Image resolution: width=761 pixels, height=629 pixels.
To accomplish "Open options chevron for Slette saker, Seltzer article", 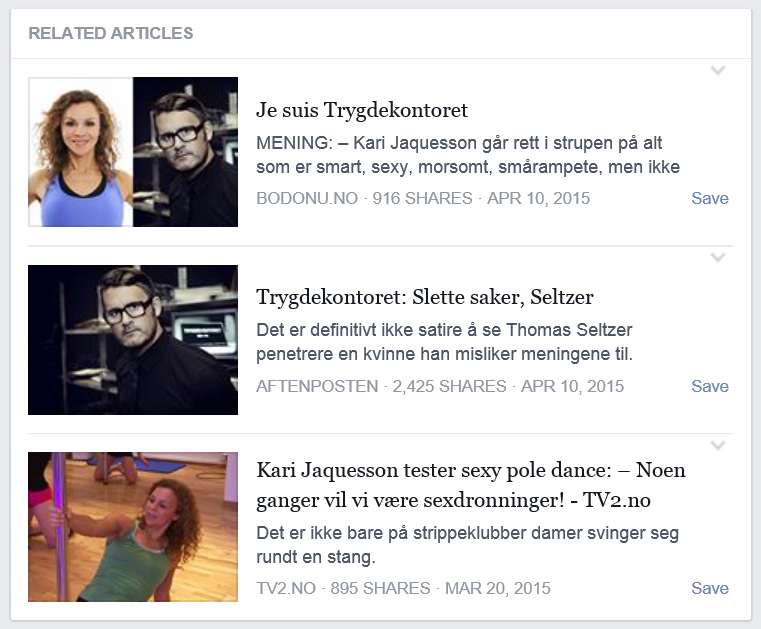I will [x=717, y=257].
